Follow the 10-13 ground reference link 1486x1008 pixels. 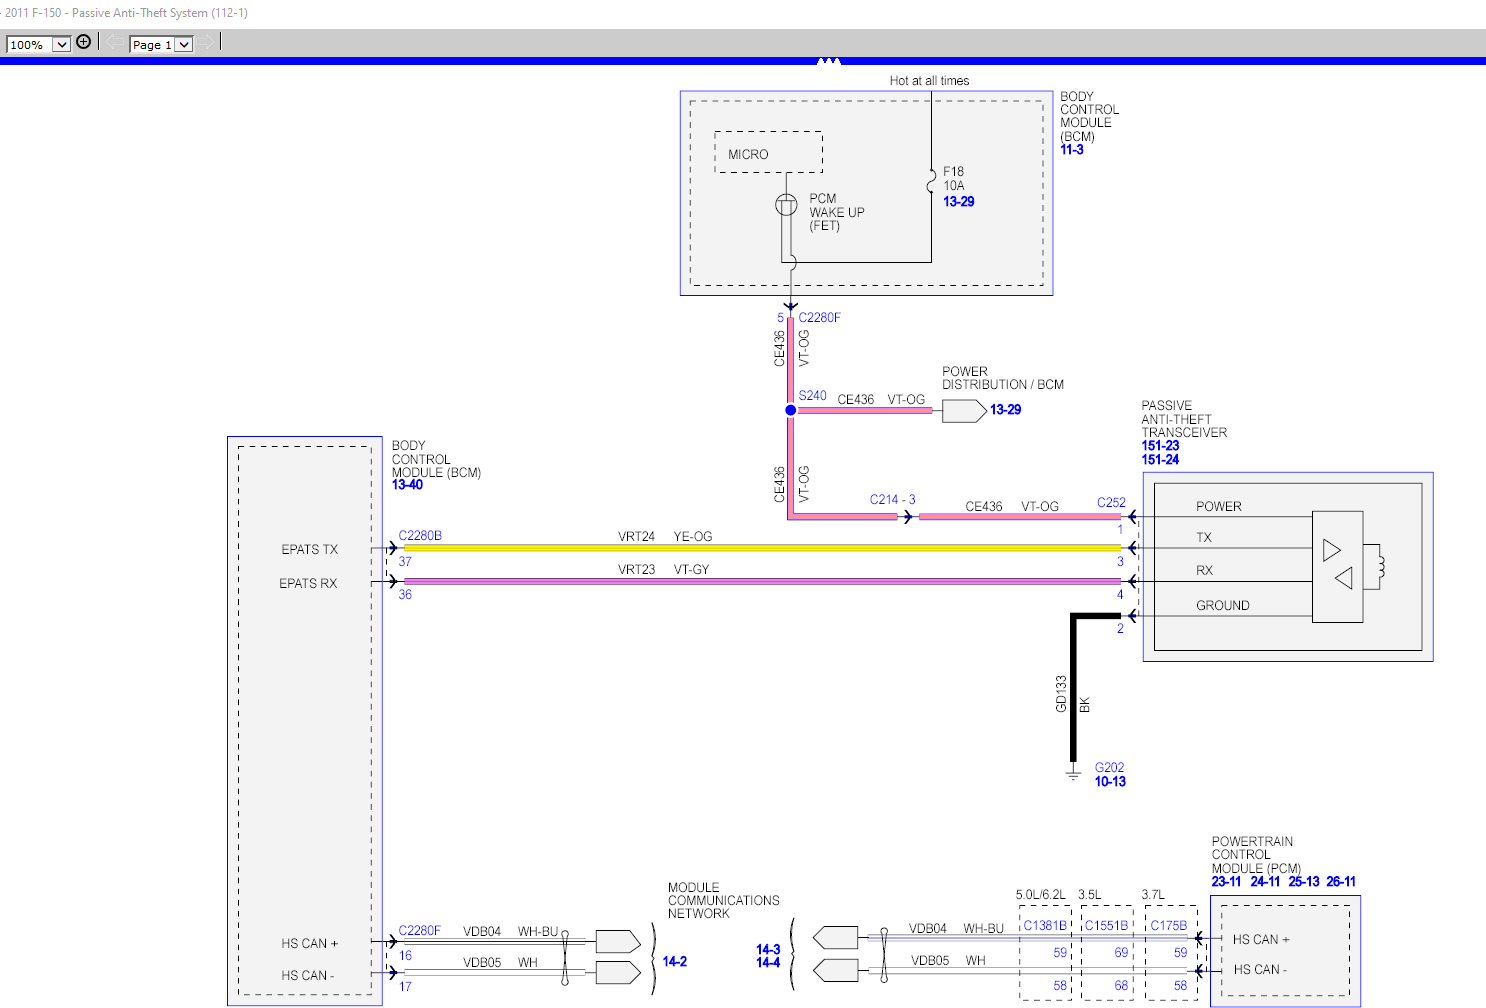[1110, 782]
